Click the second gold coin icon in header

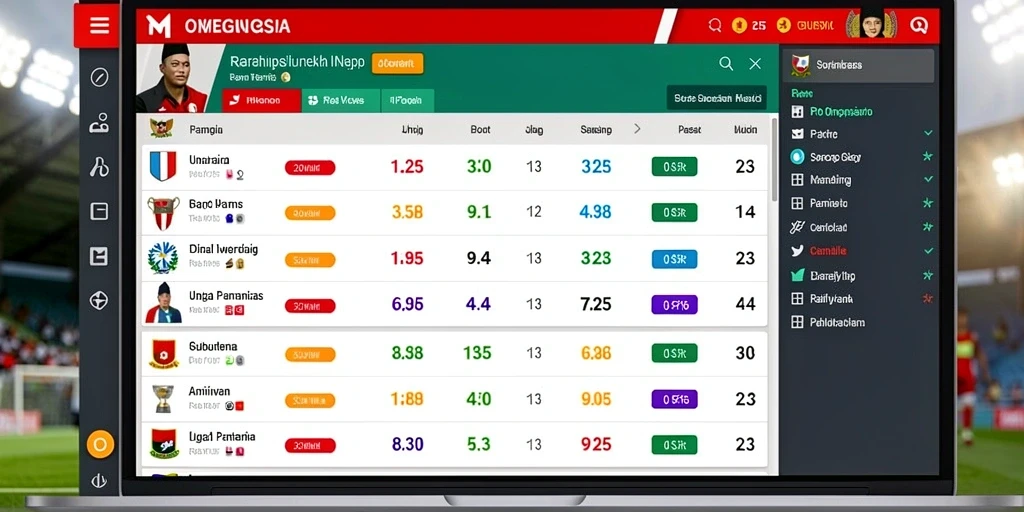coord(784,25)
